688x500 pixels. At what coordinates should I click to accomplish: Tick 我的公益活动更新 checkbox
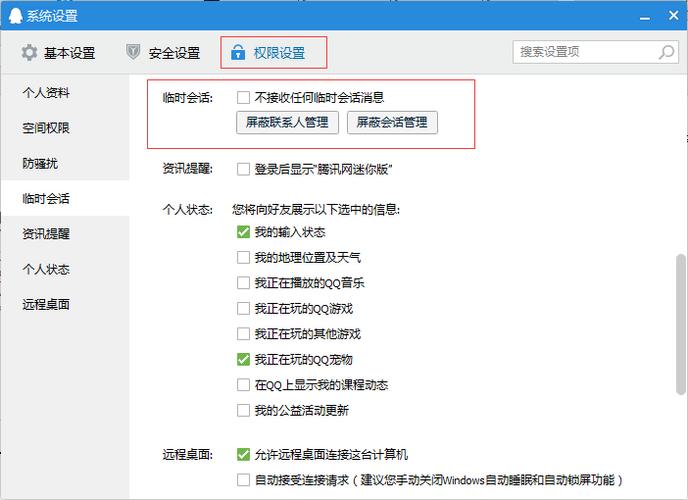coord(243,410)
